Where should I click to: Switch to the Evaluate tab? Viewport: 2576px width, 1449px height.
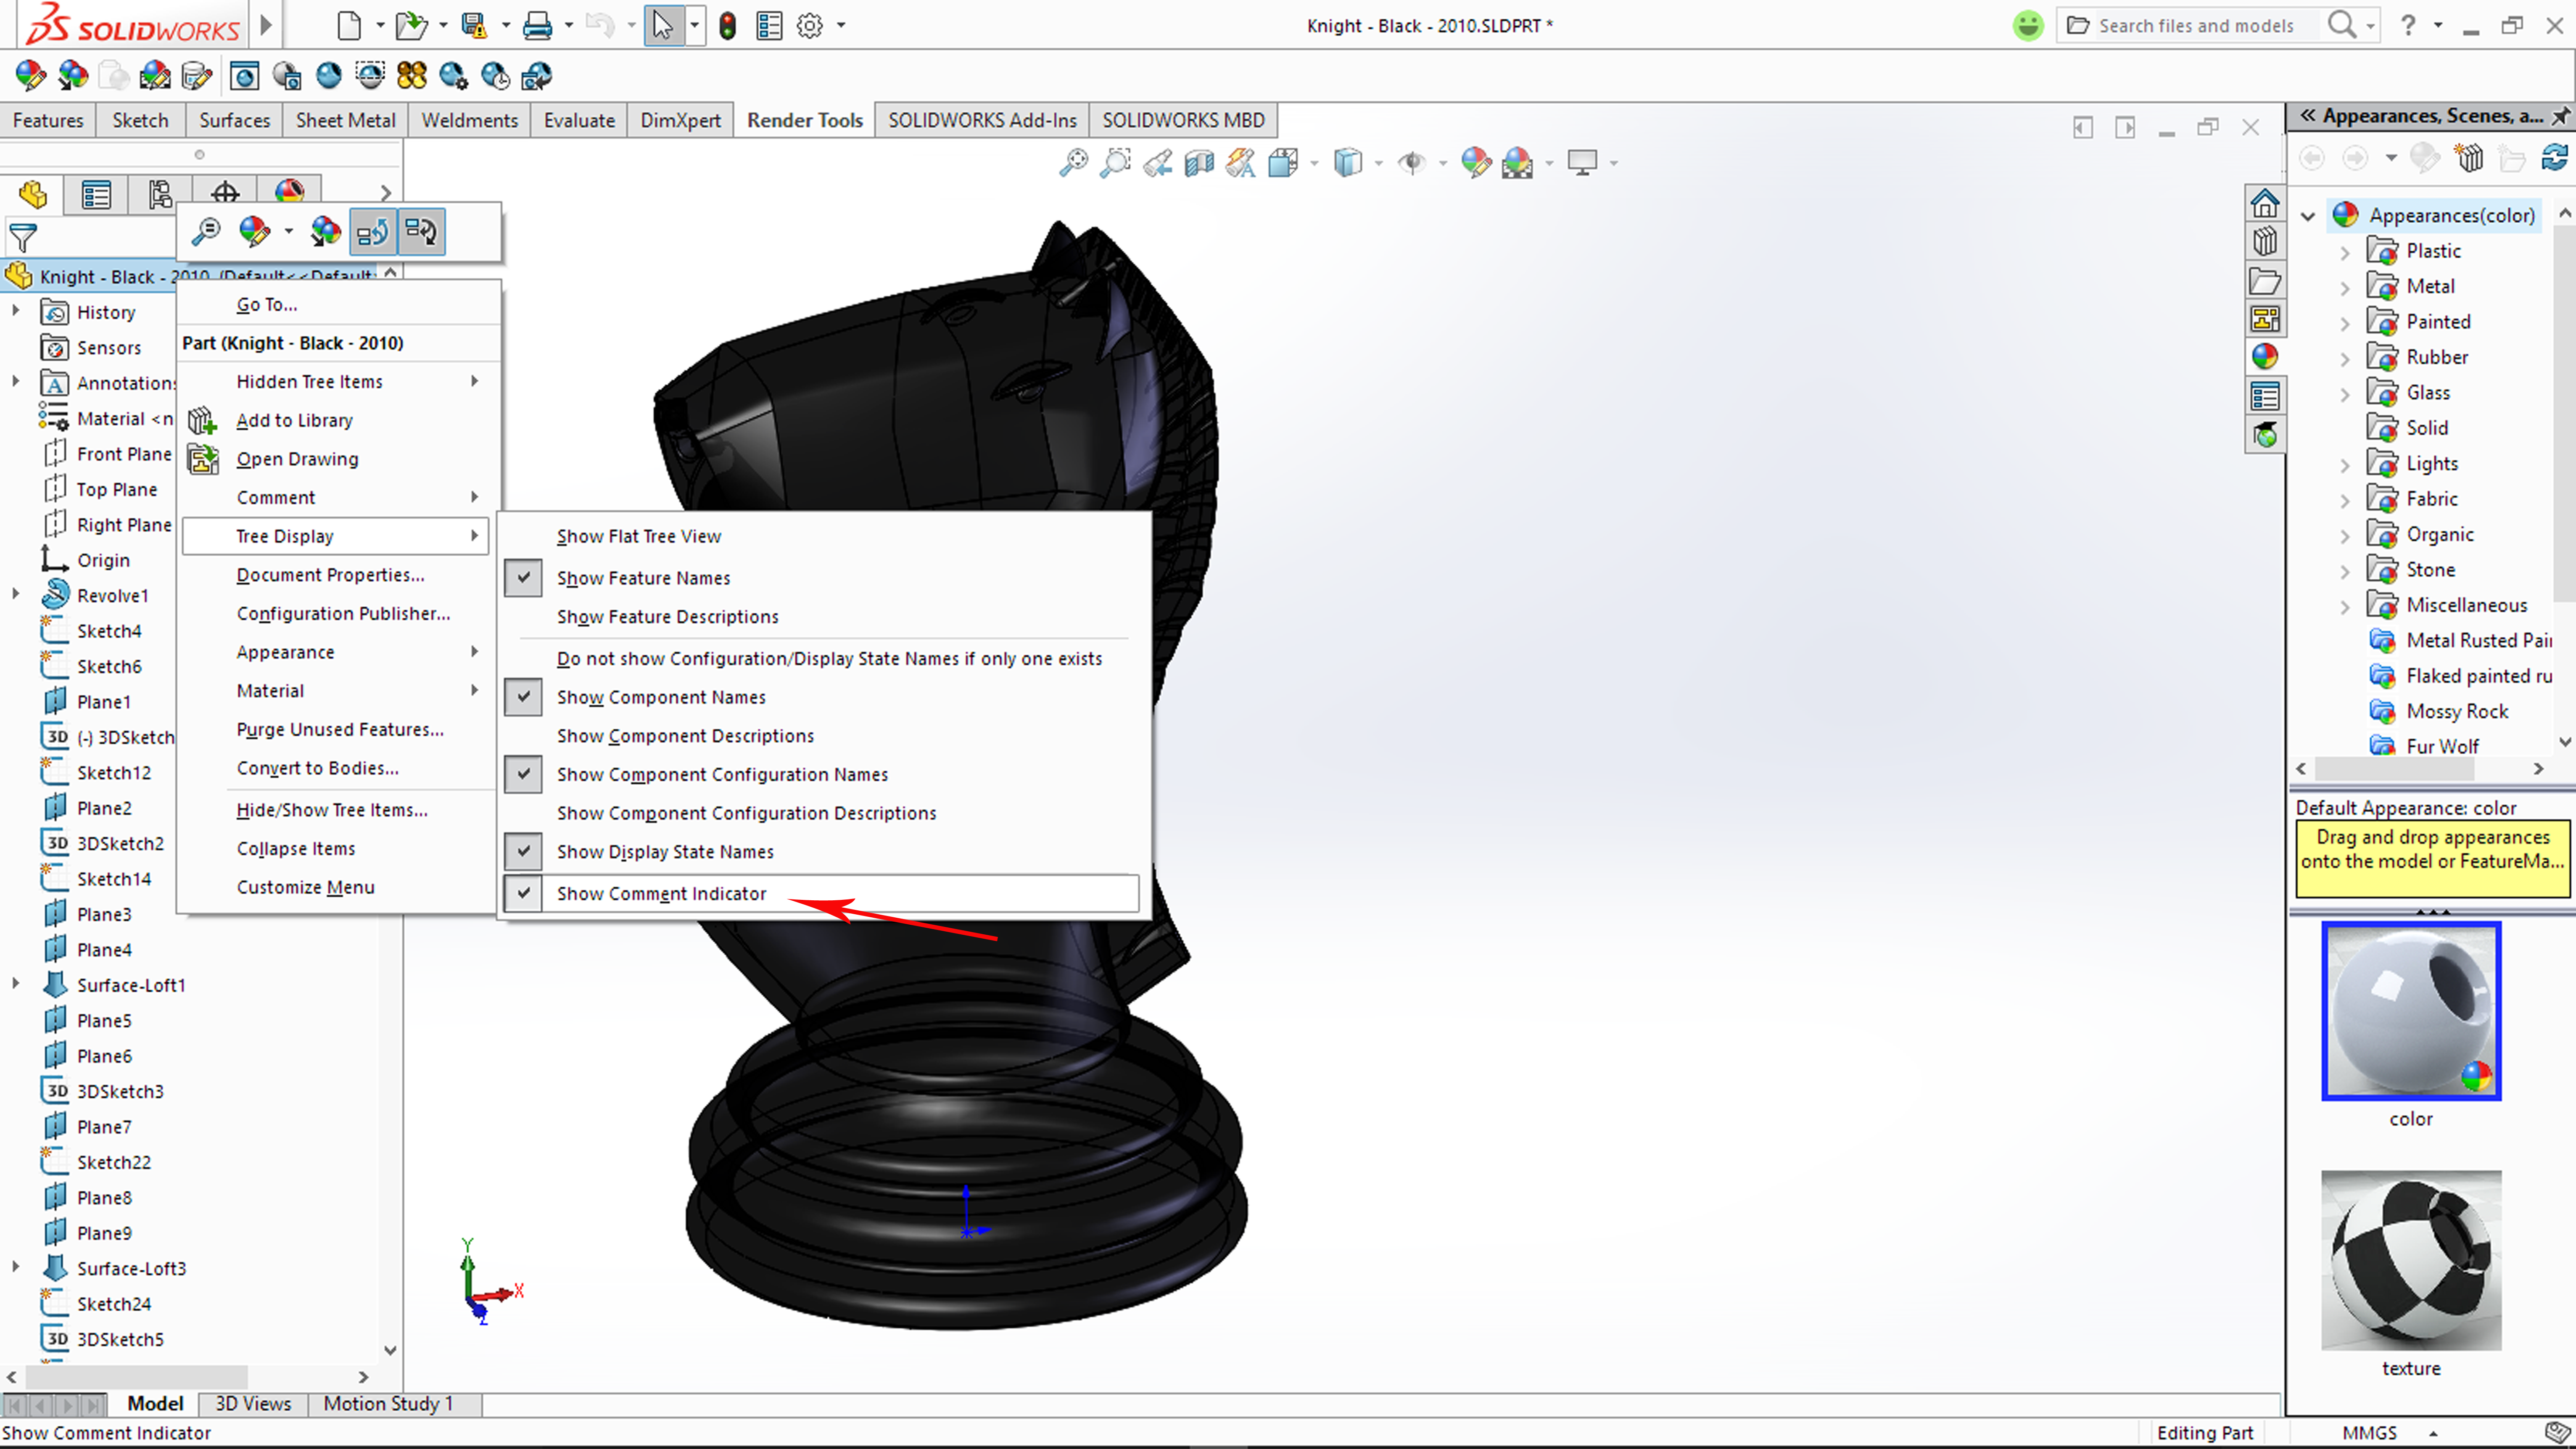[579, 120]
